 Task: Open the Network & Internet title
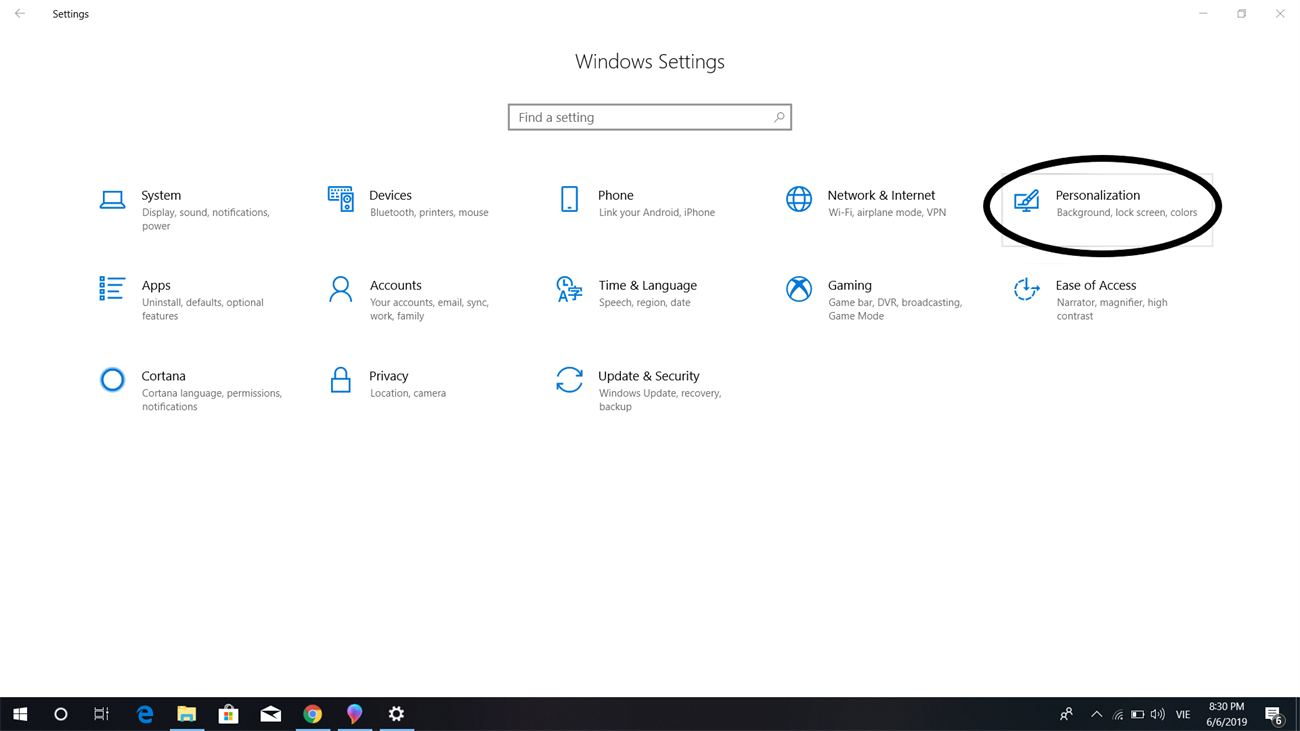(x=881, y=195)
